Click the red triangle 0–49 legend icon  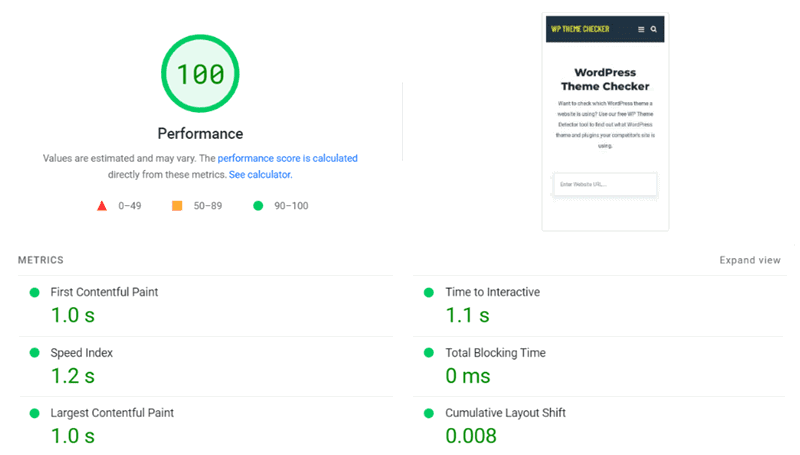point(102,206)
